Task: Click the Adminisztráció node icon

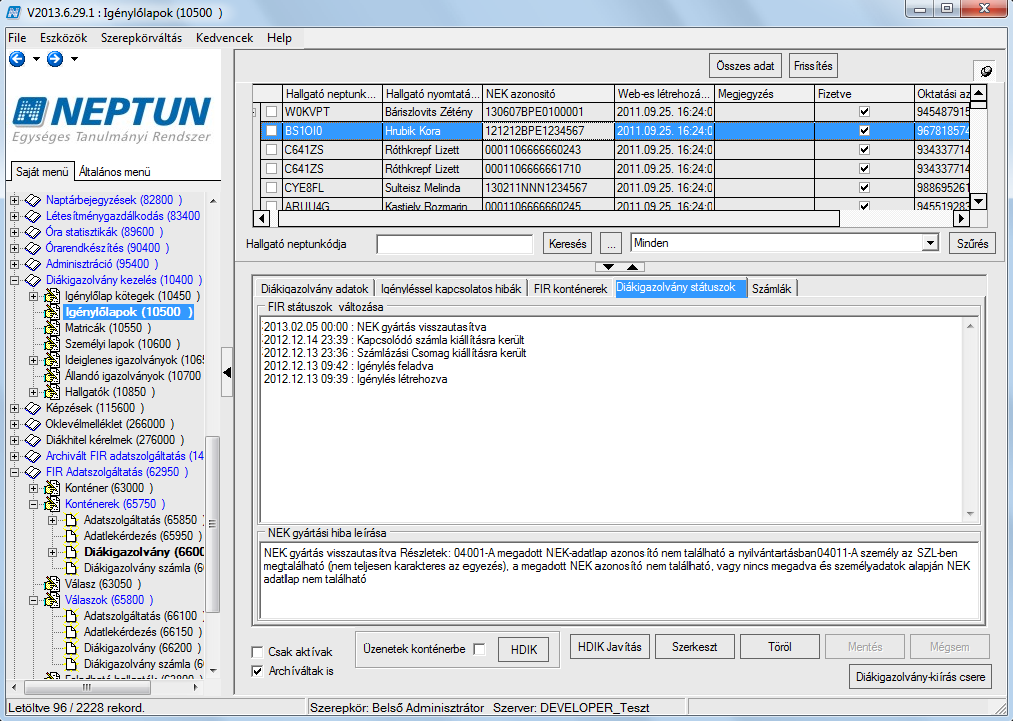Action: click(33, 264)
